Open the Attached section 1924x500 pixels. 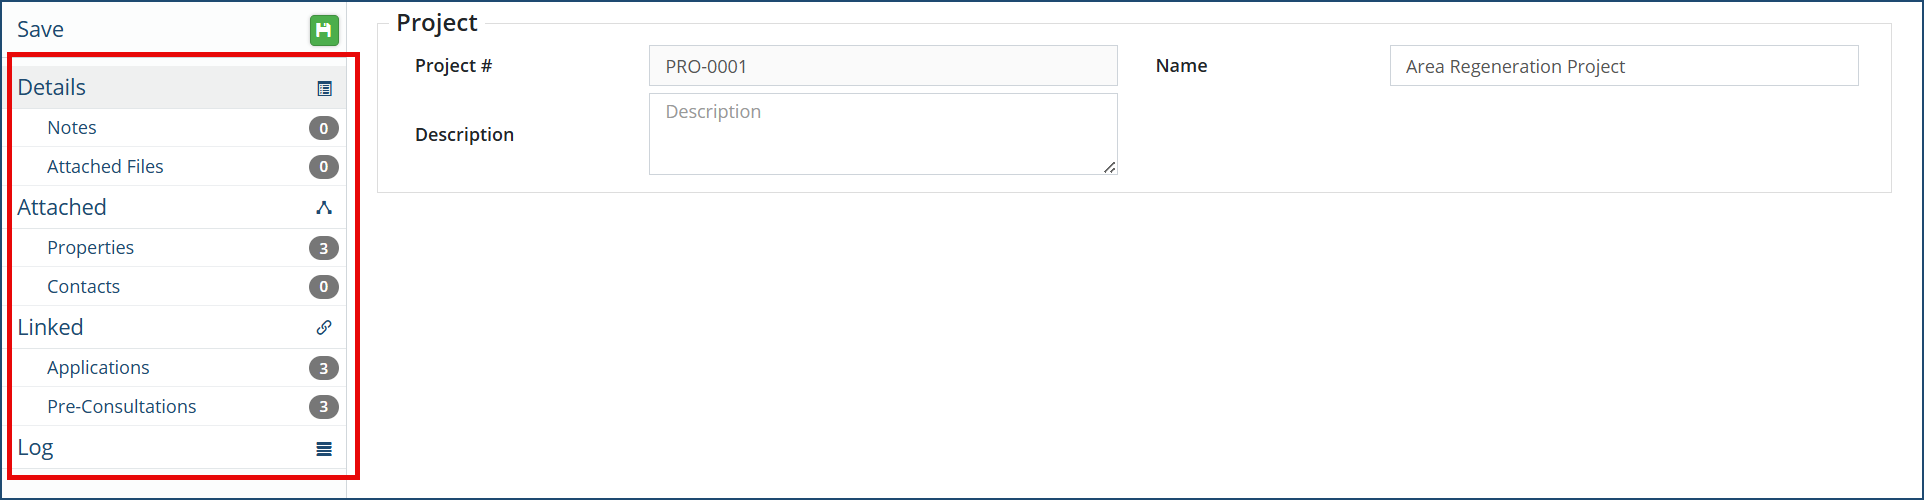62,208
